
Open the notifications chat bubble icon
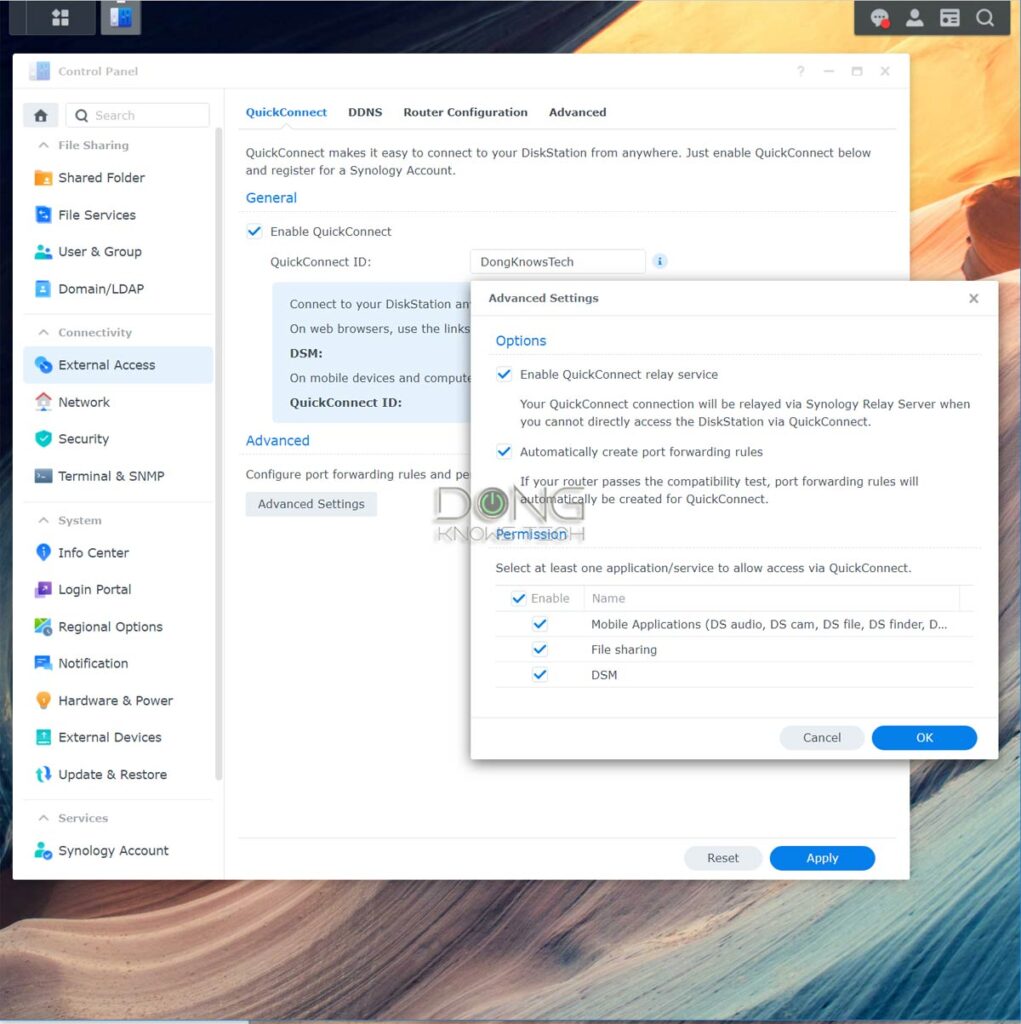pyautogui.click(x=879, y=18)
